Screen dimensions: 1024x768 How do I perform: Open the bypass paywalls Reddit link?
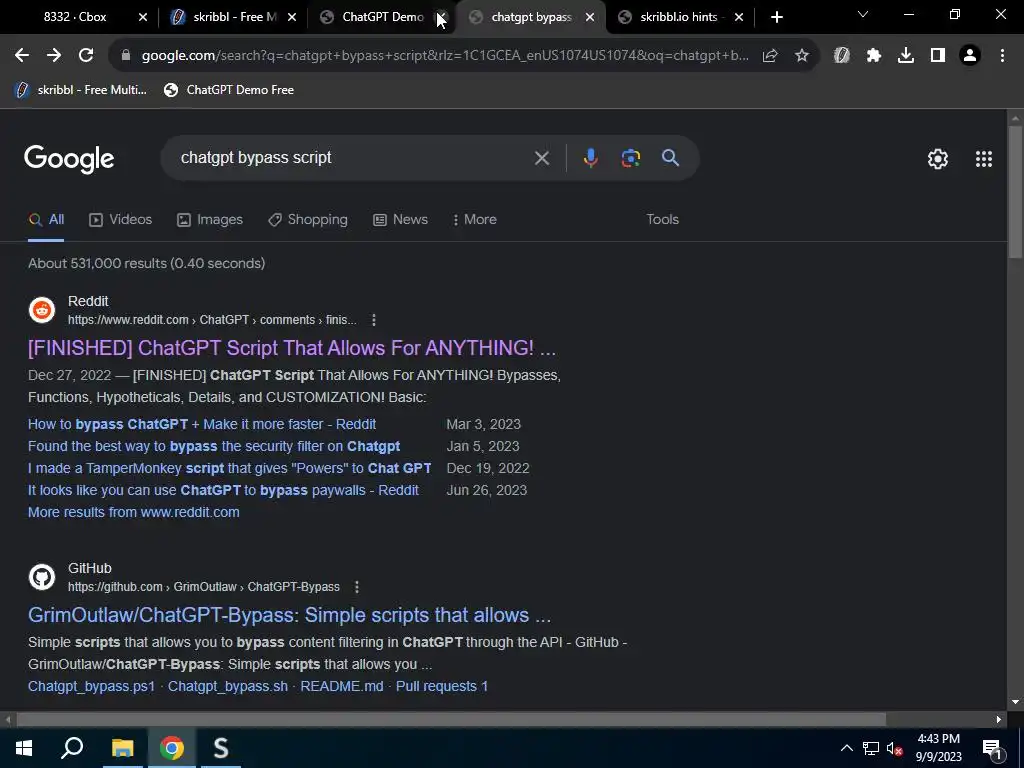pos(223,490)
